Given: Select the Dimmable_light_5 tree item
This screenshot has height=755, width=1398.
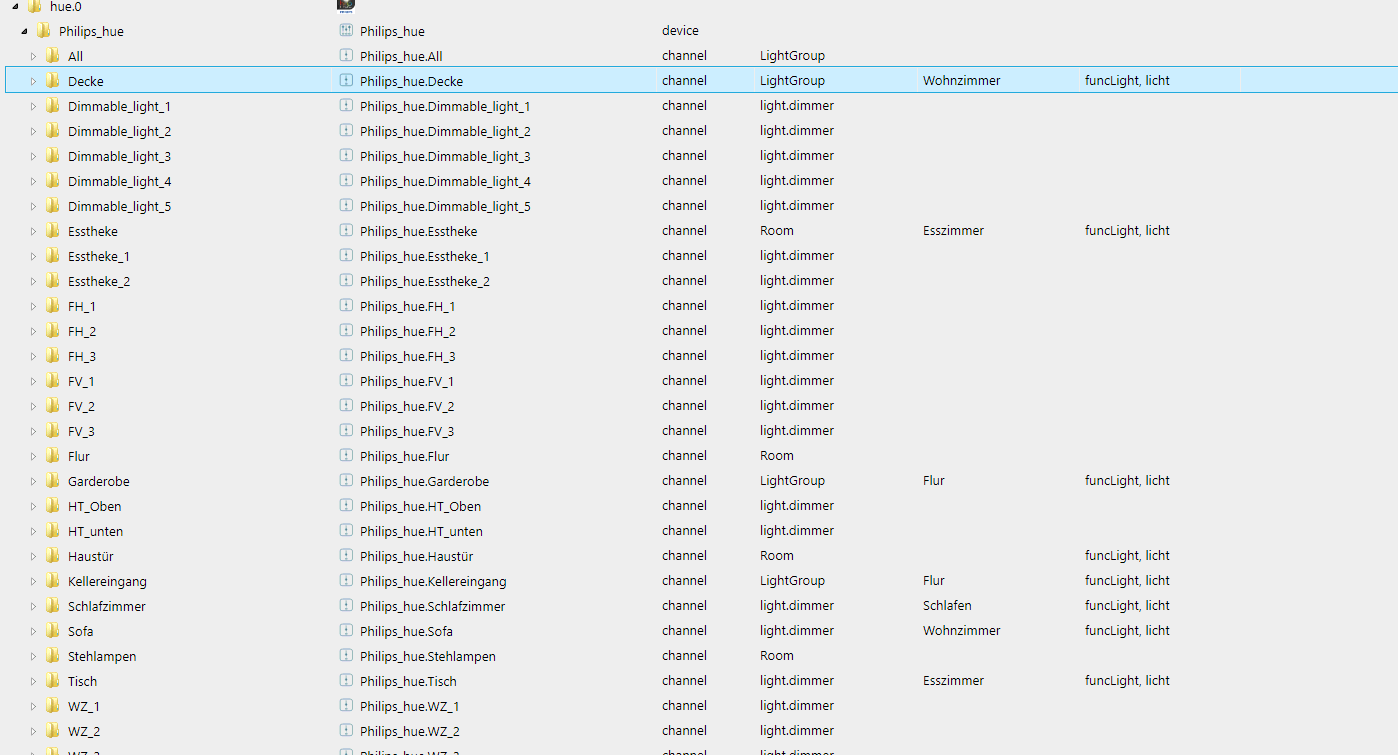Looking at the screenshot, I should coord(119,206).
